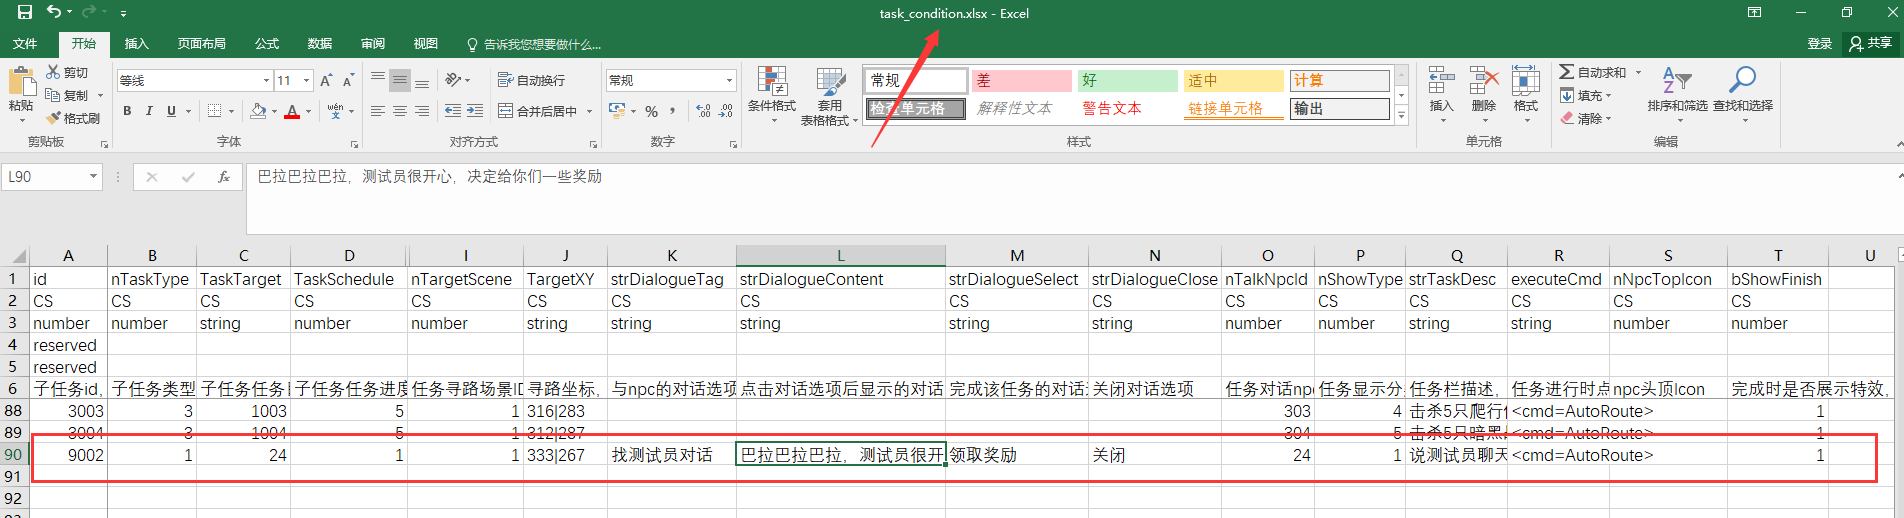Click the percent style icon
The image size is (1904, 518).
[651, 111]
